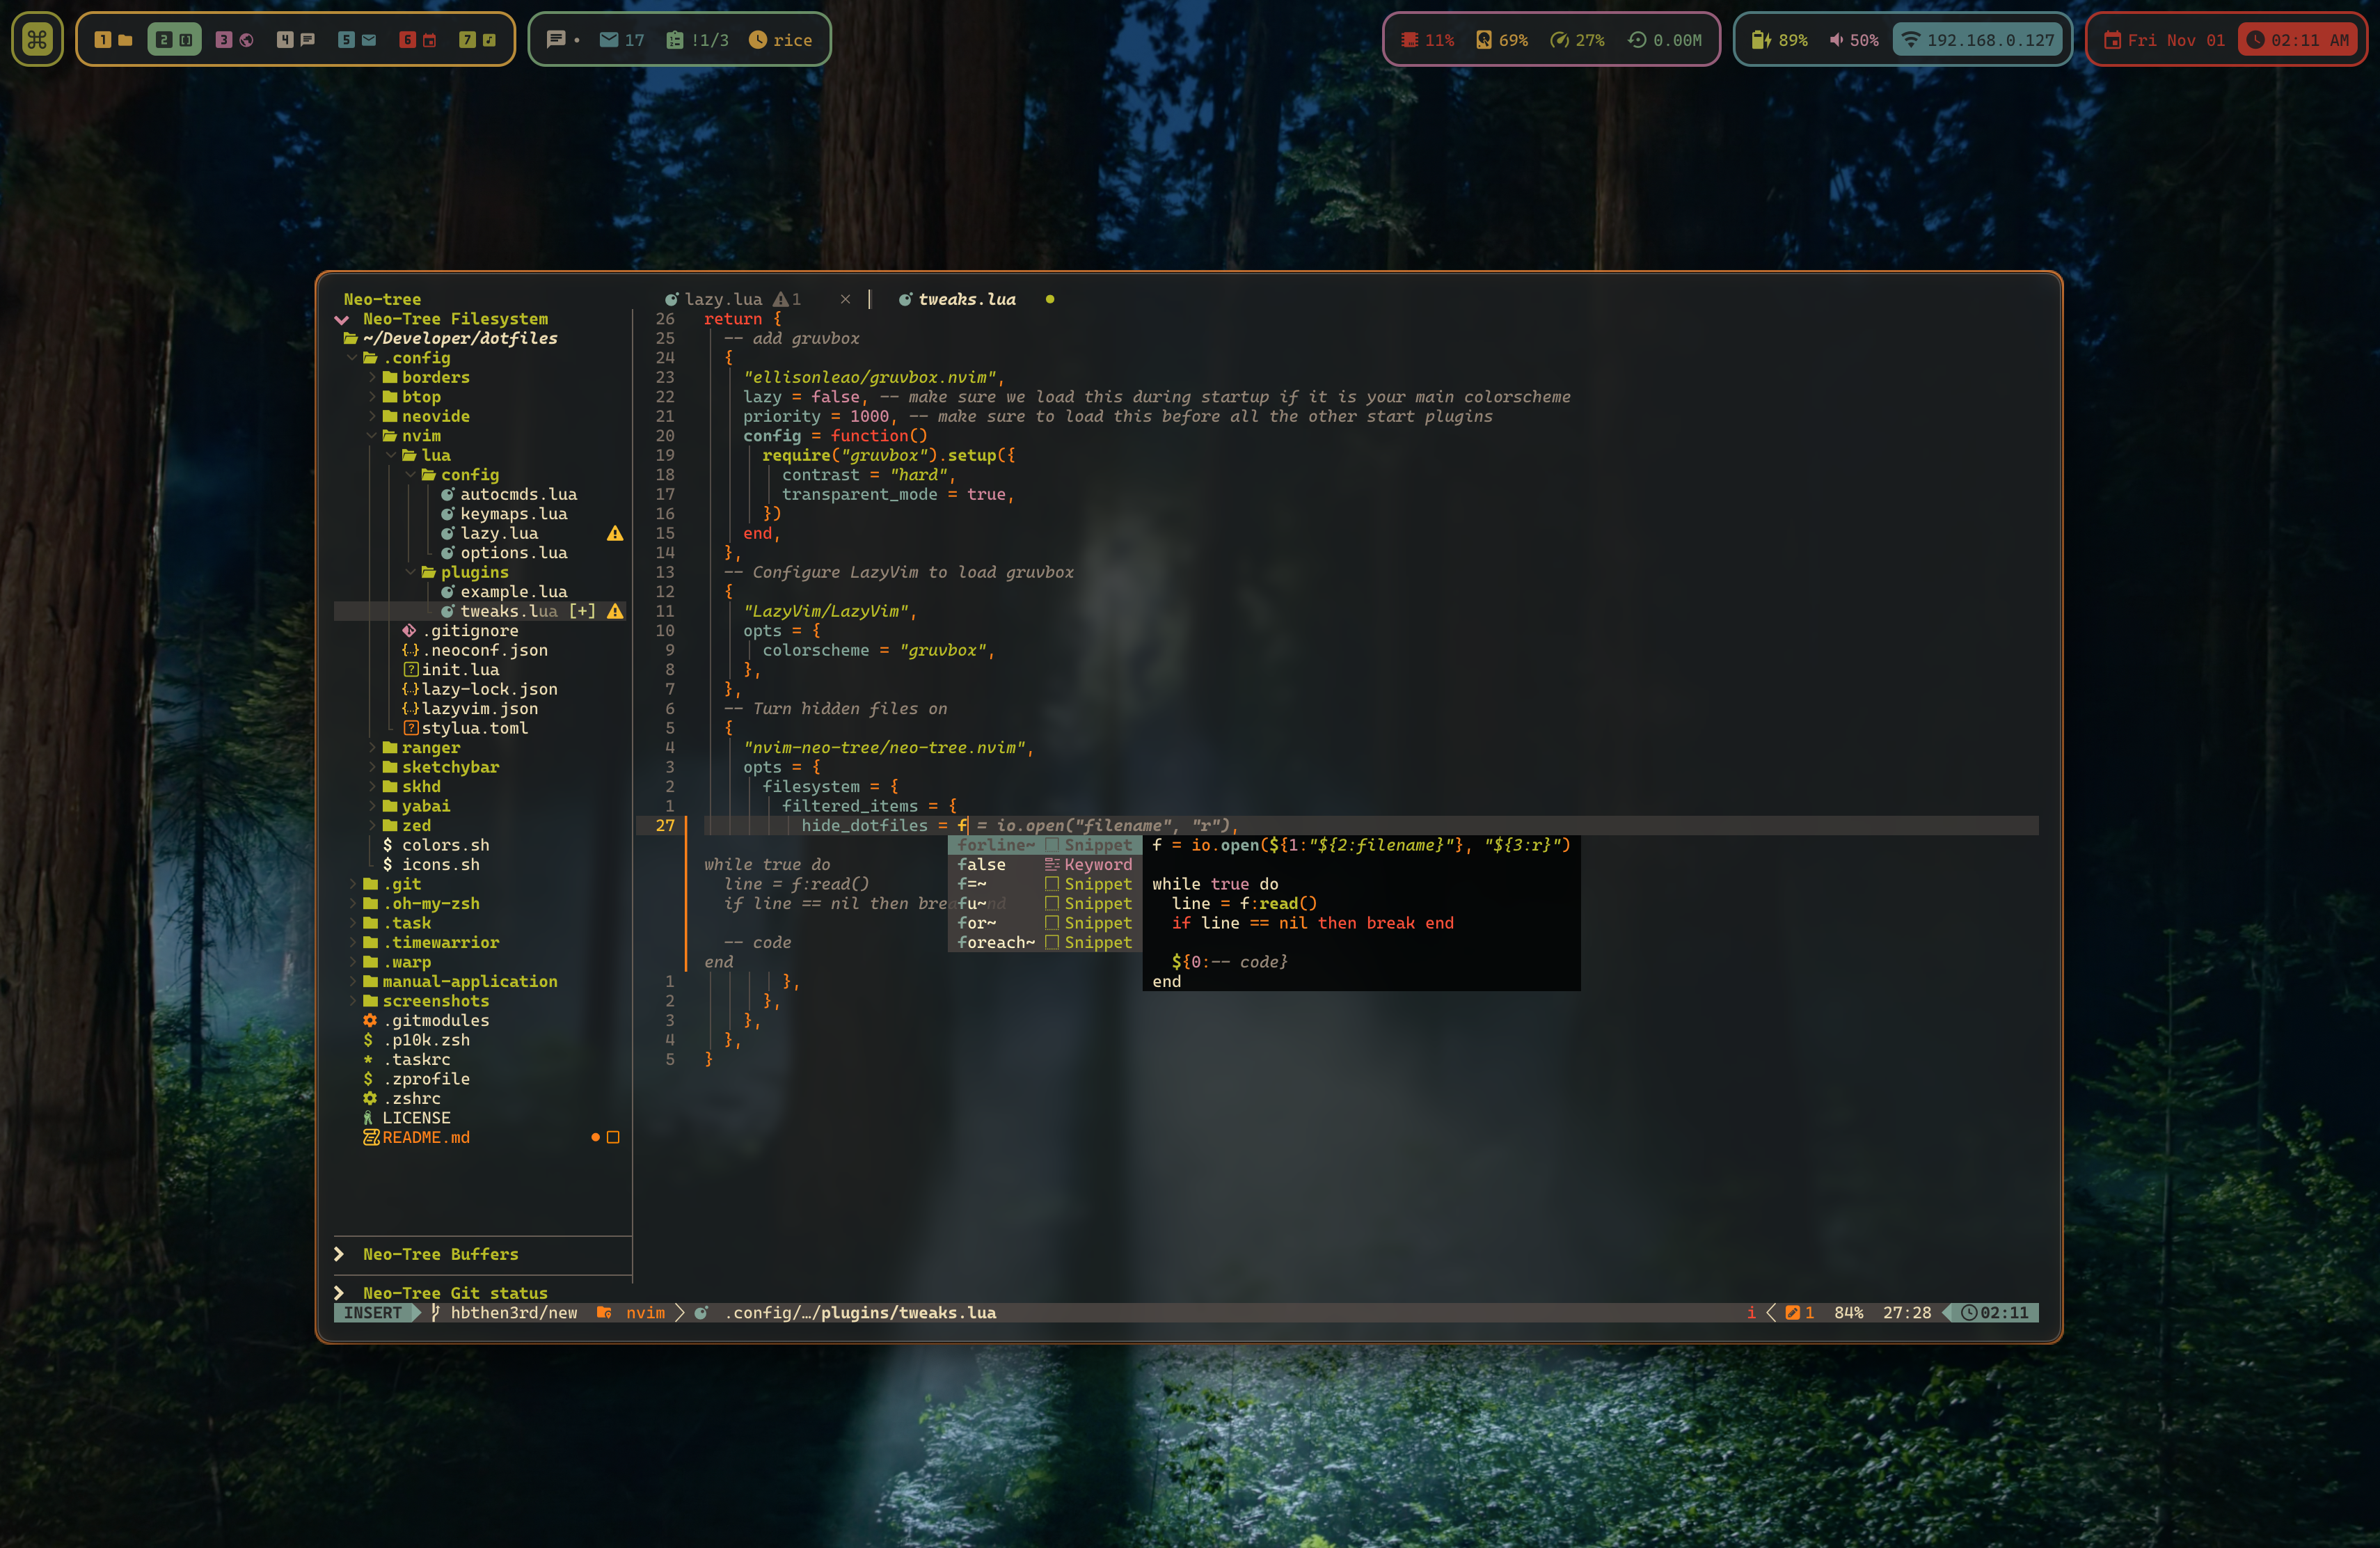The height and width of the screenshot is (1548, 2380).
Task: Switch to workspace 1 in the bar
Action: [113, 40]
